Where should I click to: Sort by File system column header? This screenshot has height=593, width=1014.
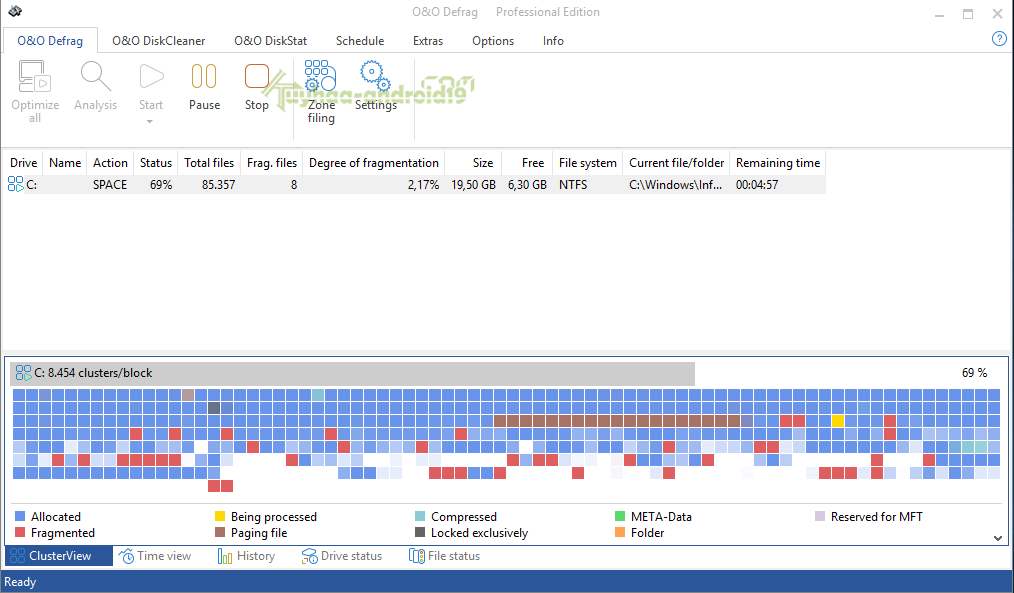[587, 163]
